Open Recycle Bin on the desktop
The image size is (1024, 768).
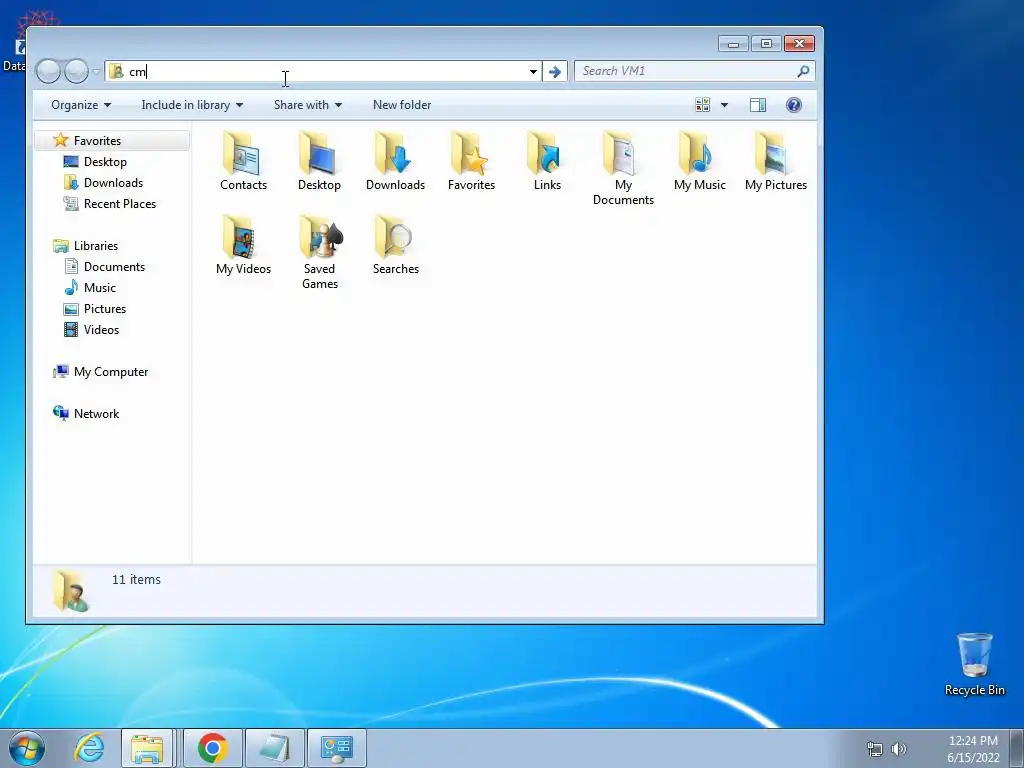coord(974,664)
